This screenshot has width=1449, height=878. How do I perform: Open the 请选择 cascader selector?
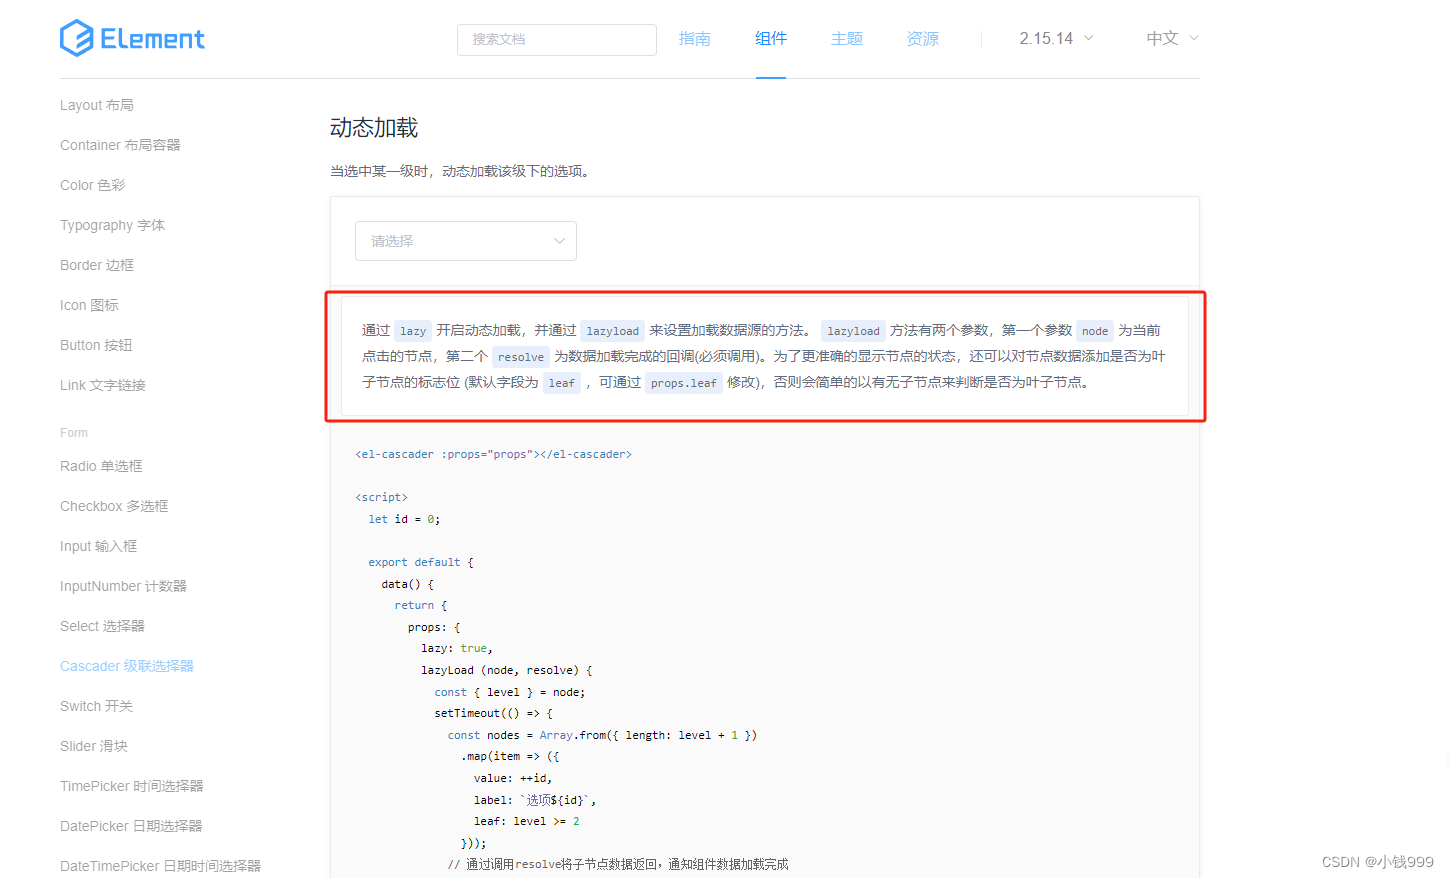[x=466, y=241]
